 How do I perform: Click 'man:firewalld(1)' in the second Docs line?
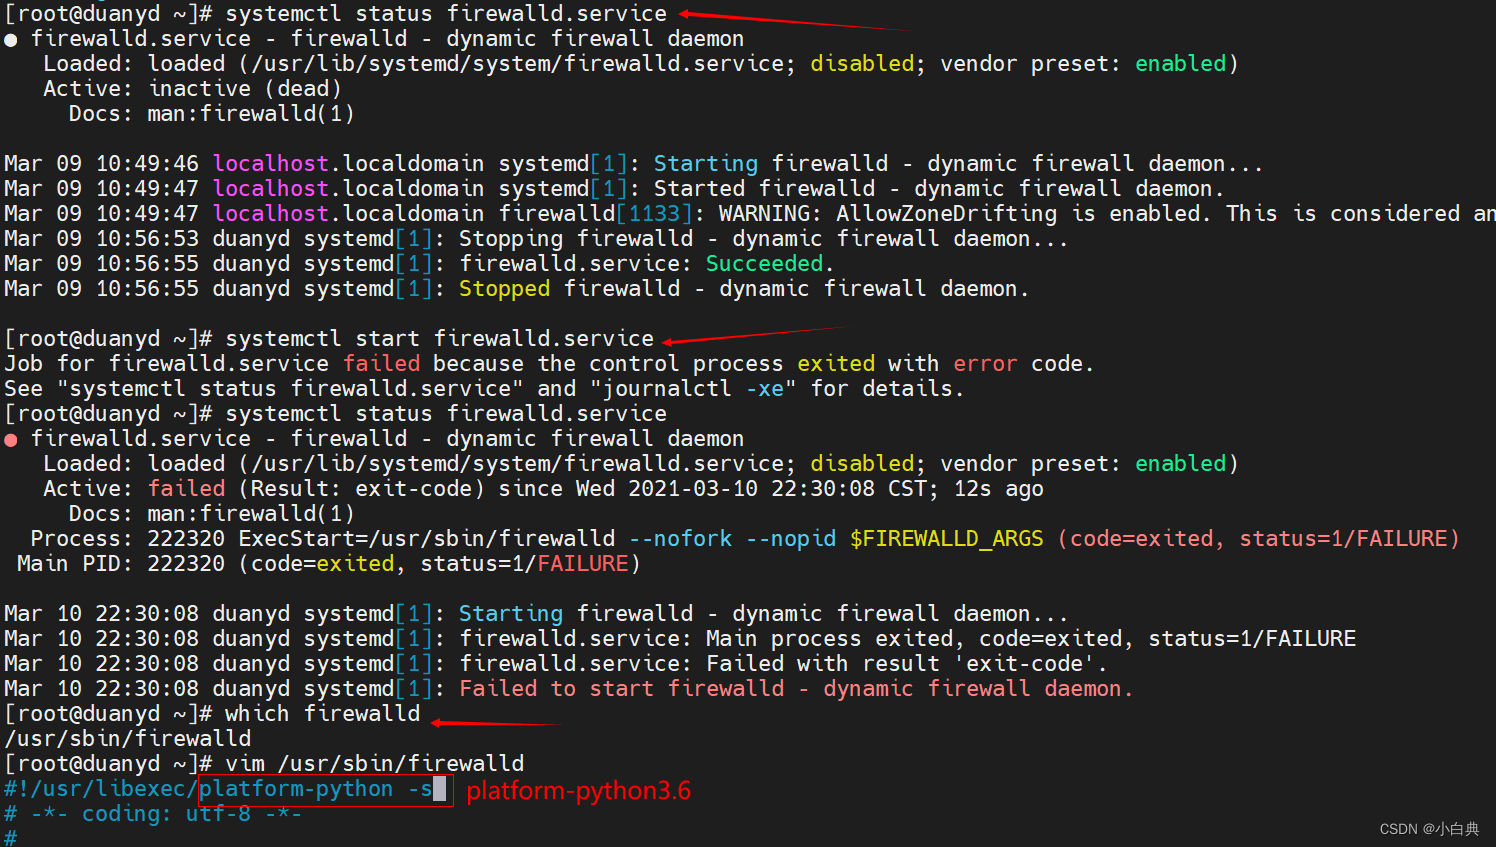[251, 514]
